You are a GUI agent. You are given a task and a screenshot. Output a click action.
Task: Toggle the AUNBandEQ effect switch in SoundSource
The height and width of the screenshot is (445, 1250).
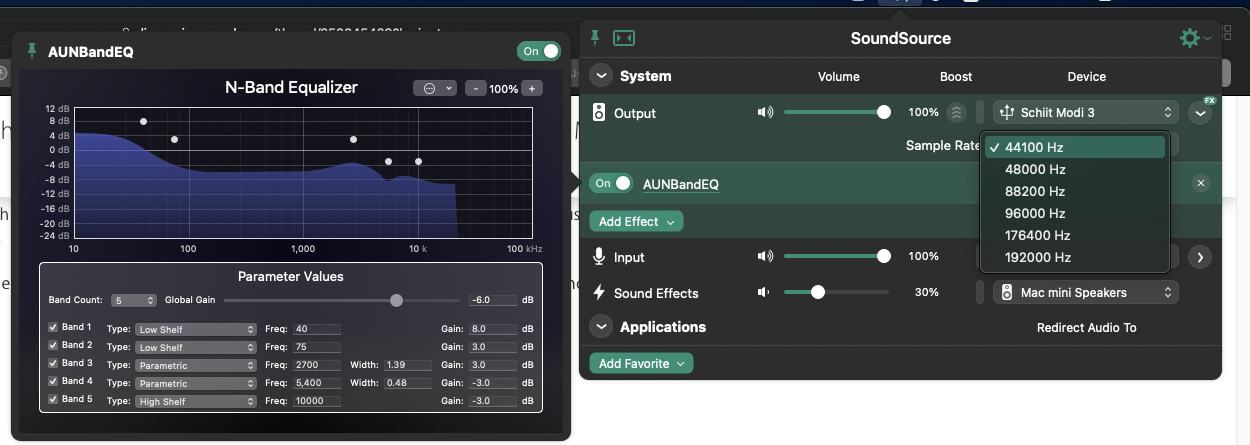tap(612, 183)
